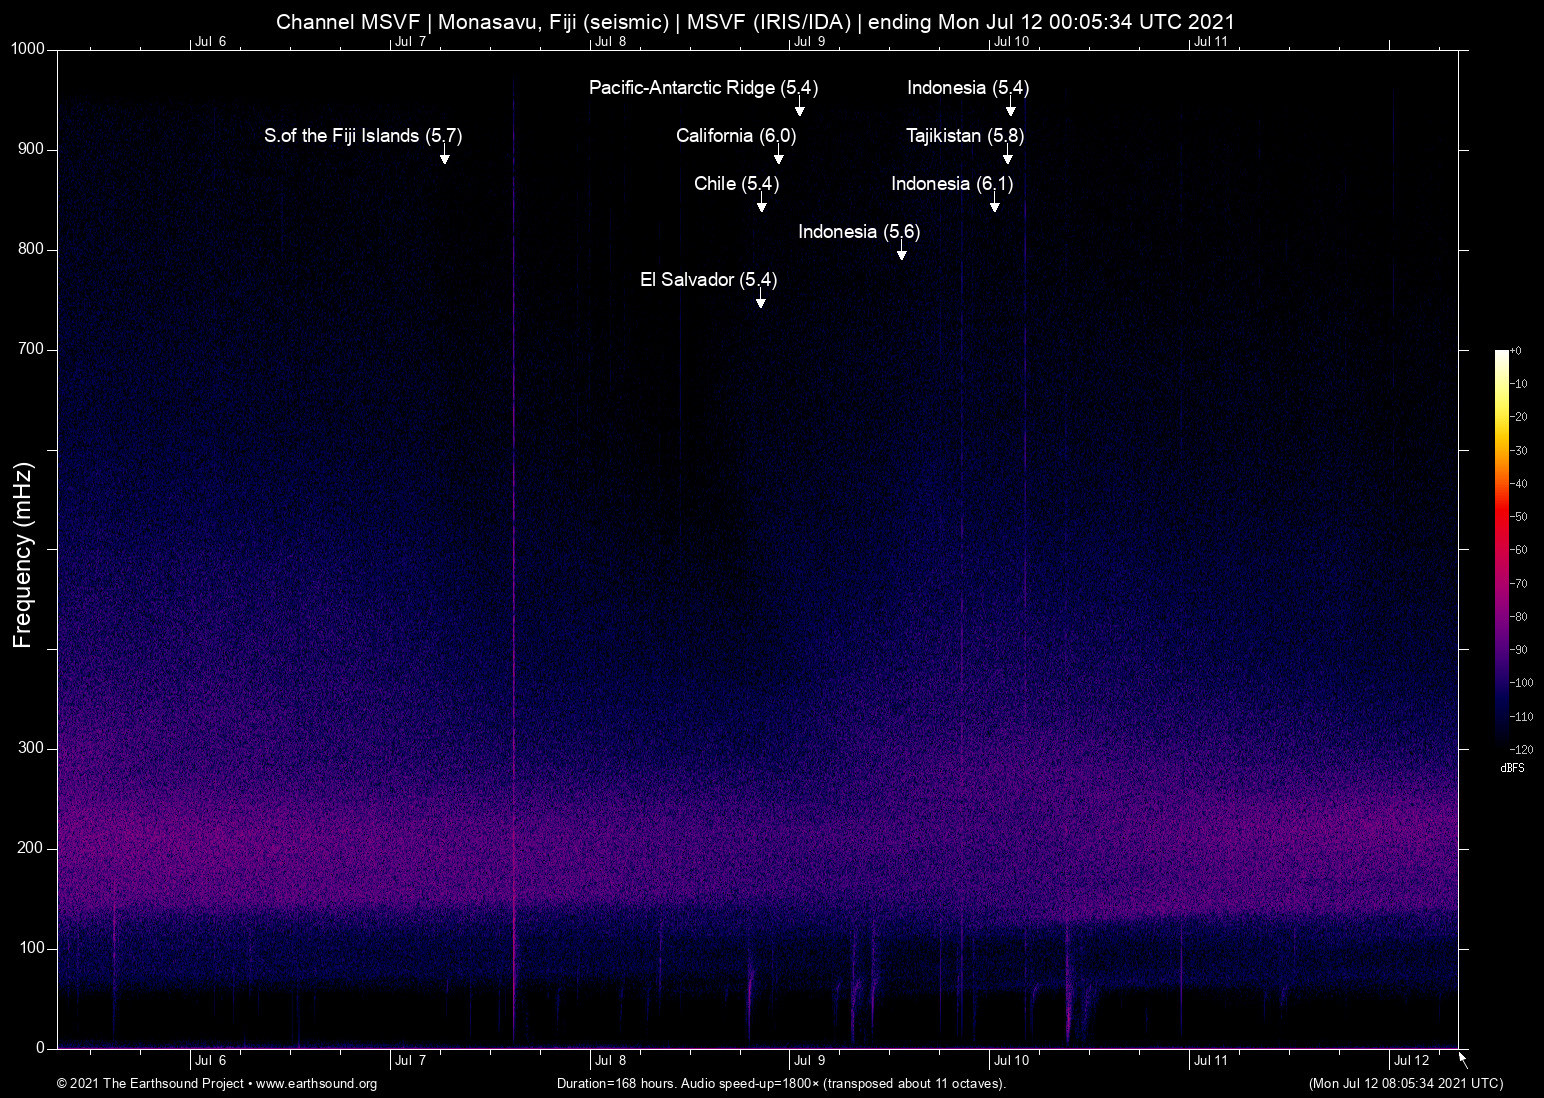This screenshot has width=1544, height=1098.
Task: Select the "700" frequency axis tick label
Action: [x=32, y=349]
